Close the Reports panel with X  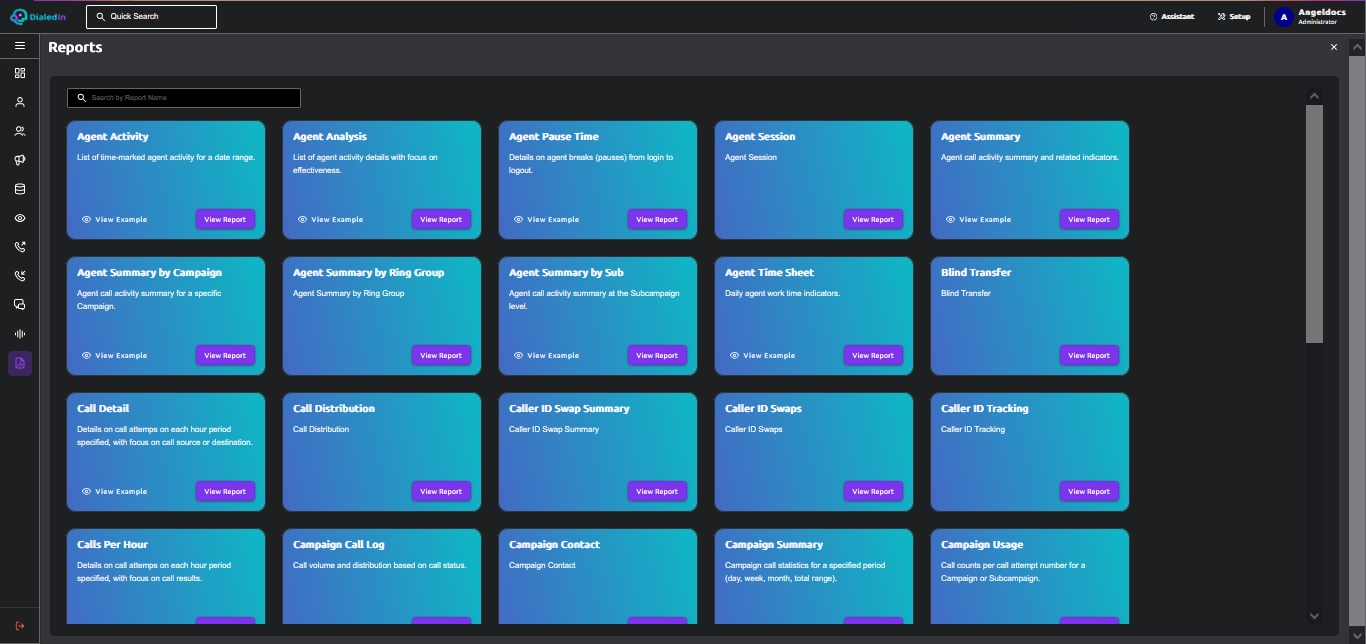click(x=1334, y=47)
